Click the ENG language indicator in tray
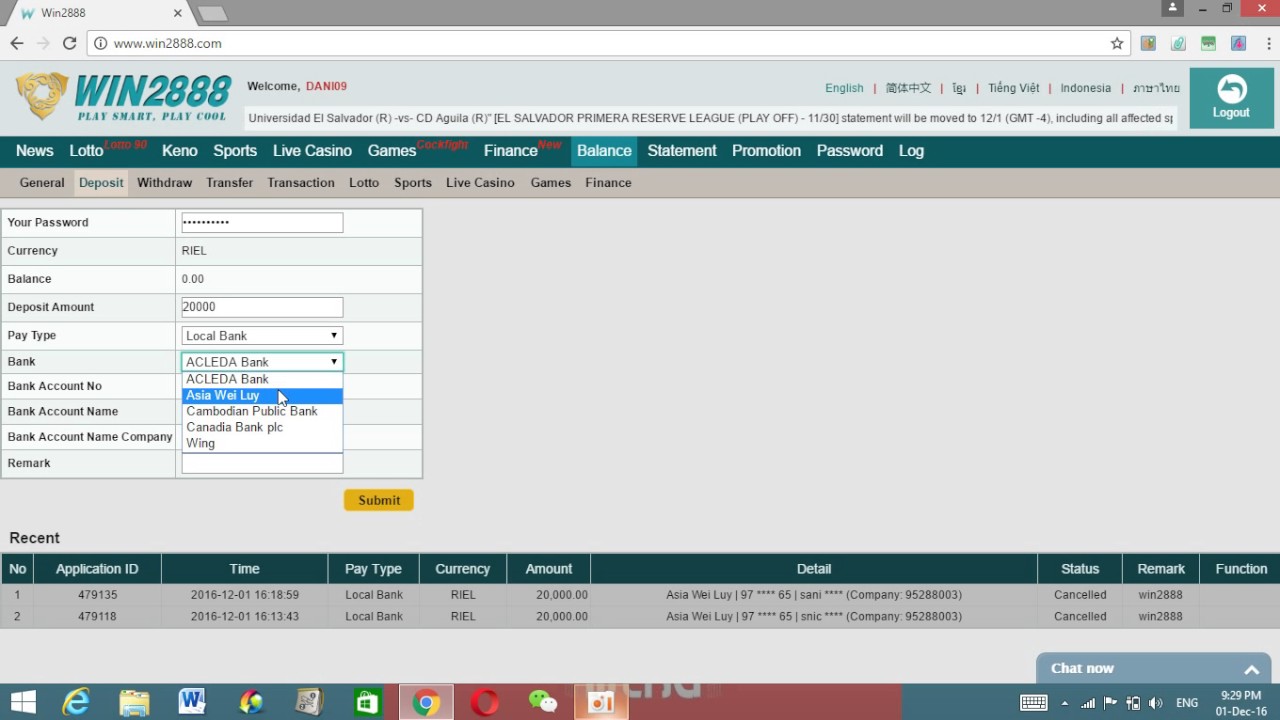Image resolution: width=1280 pixels, height=720 pixels. coord(1187,702)
